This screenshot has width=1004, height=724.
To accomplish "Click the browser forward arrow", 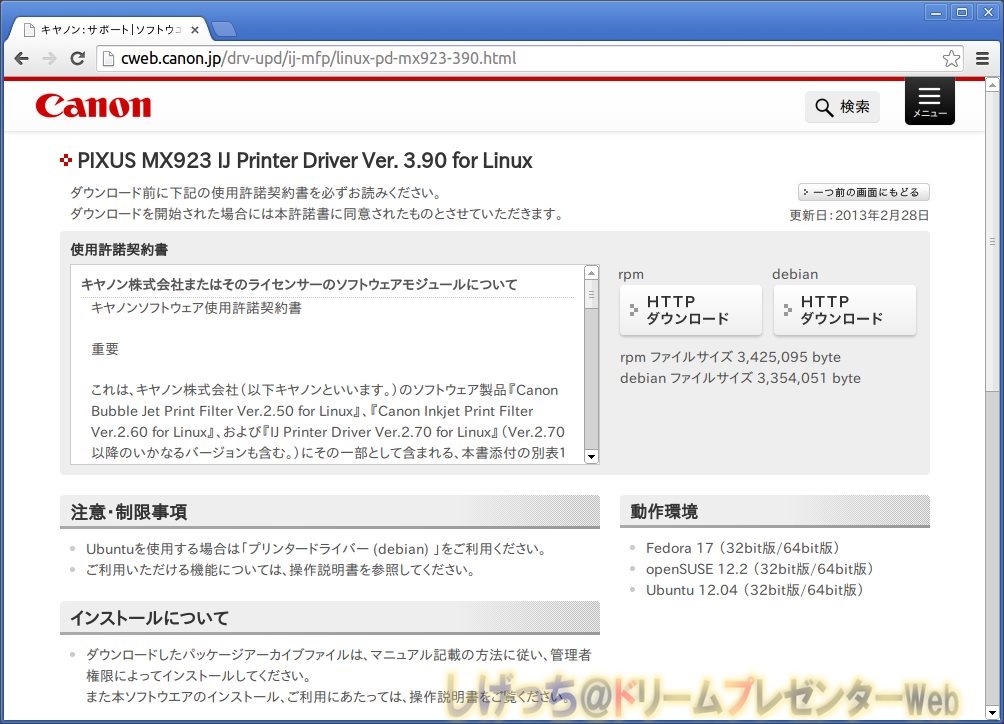I will [x=49, y=58].
